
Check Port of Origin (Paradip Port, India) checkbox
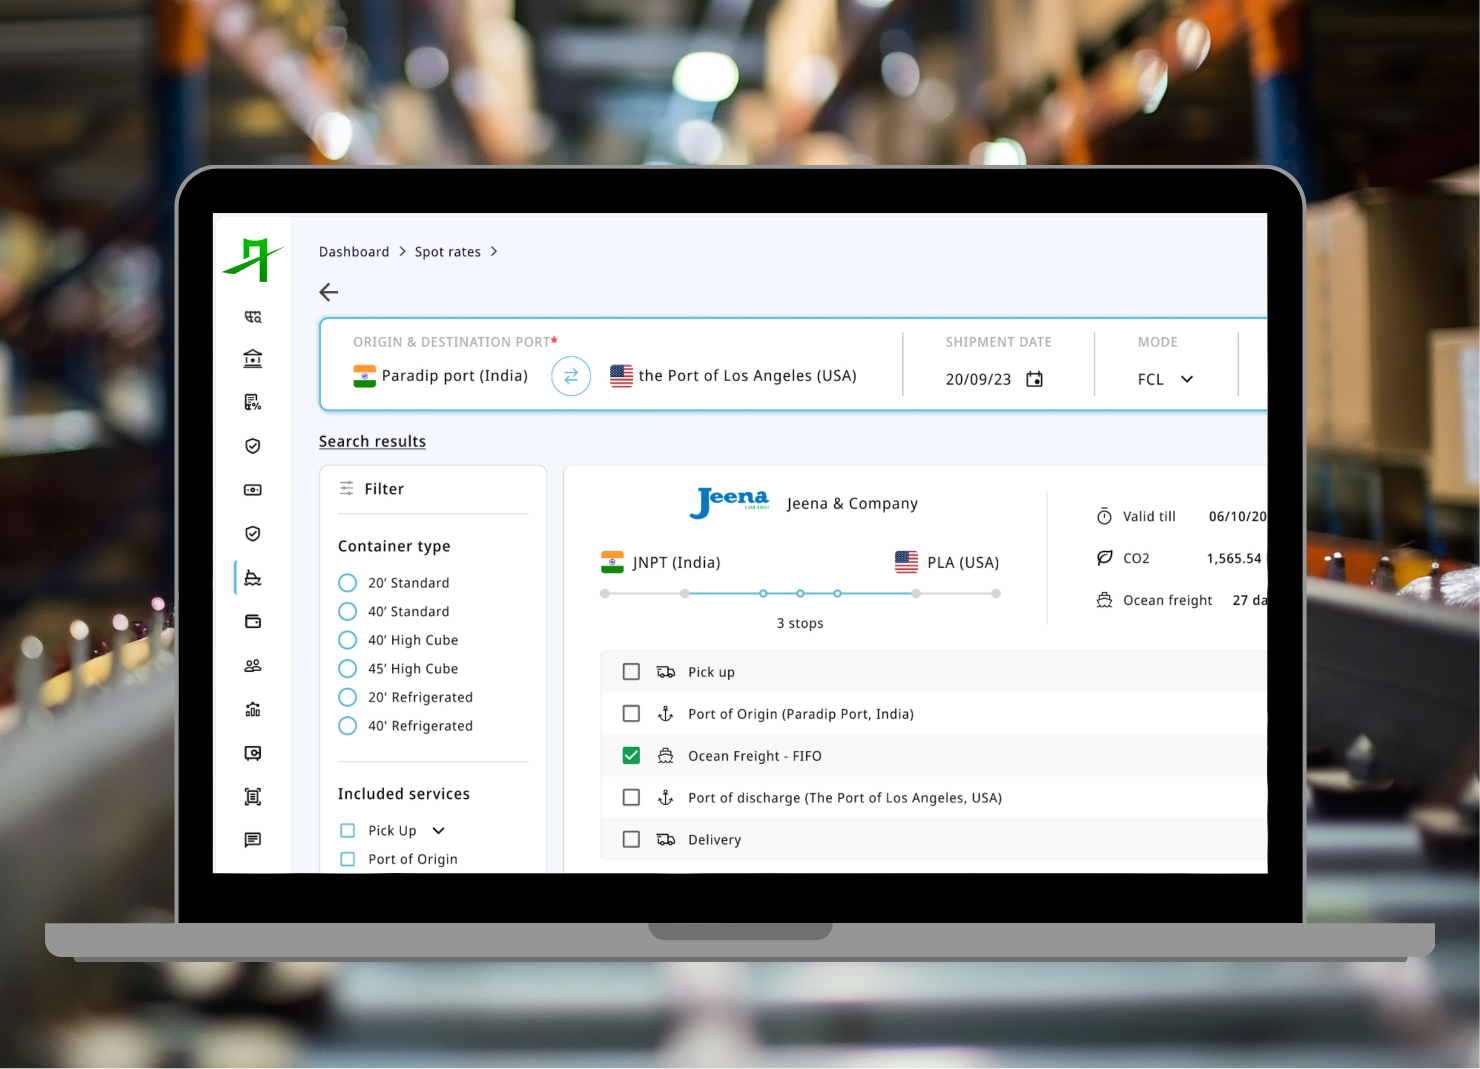point(631,714)
